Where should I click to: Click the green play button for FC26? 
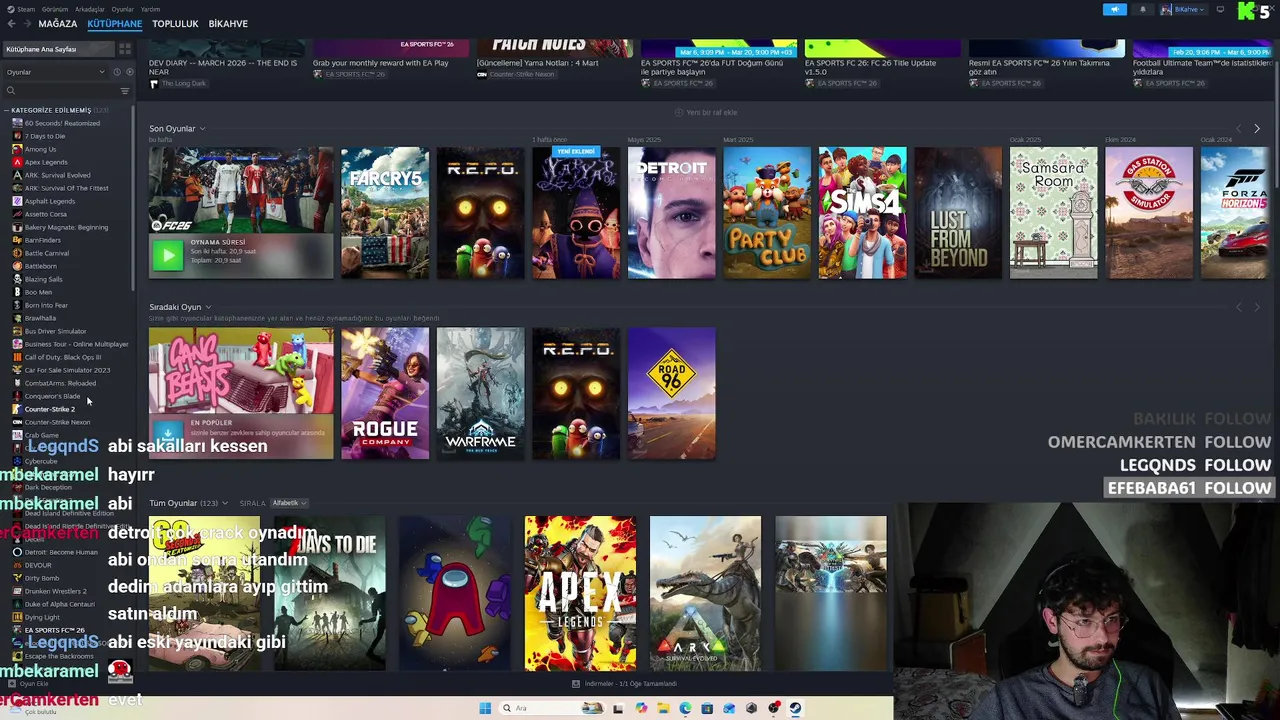pos(167,256)
